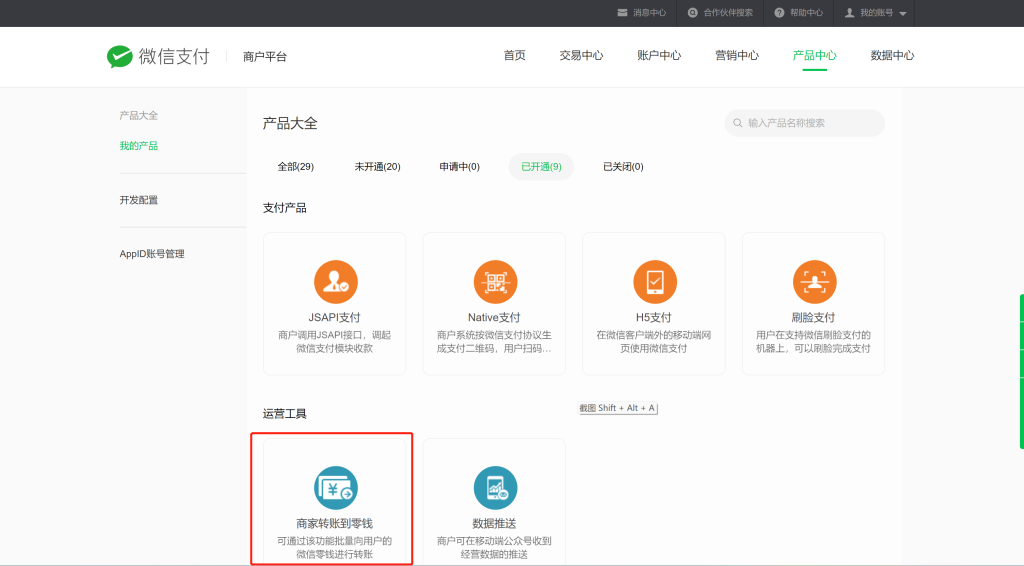1024x566 pixels.
Task: Click the JSAPI支付 orange icon
Action: coord(336,282)
